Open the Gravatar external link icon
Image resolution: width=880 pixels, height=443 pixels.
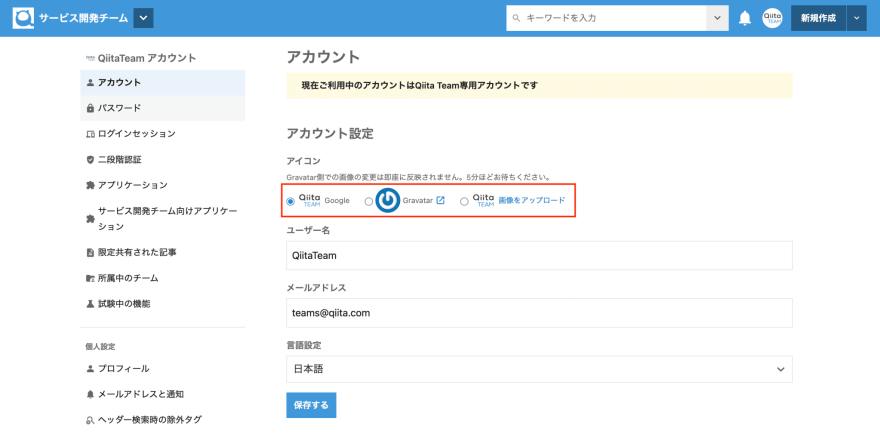(441, 200)
